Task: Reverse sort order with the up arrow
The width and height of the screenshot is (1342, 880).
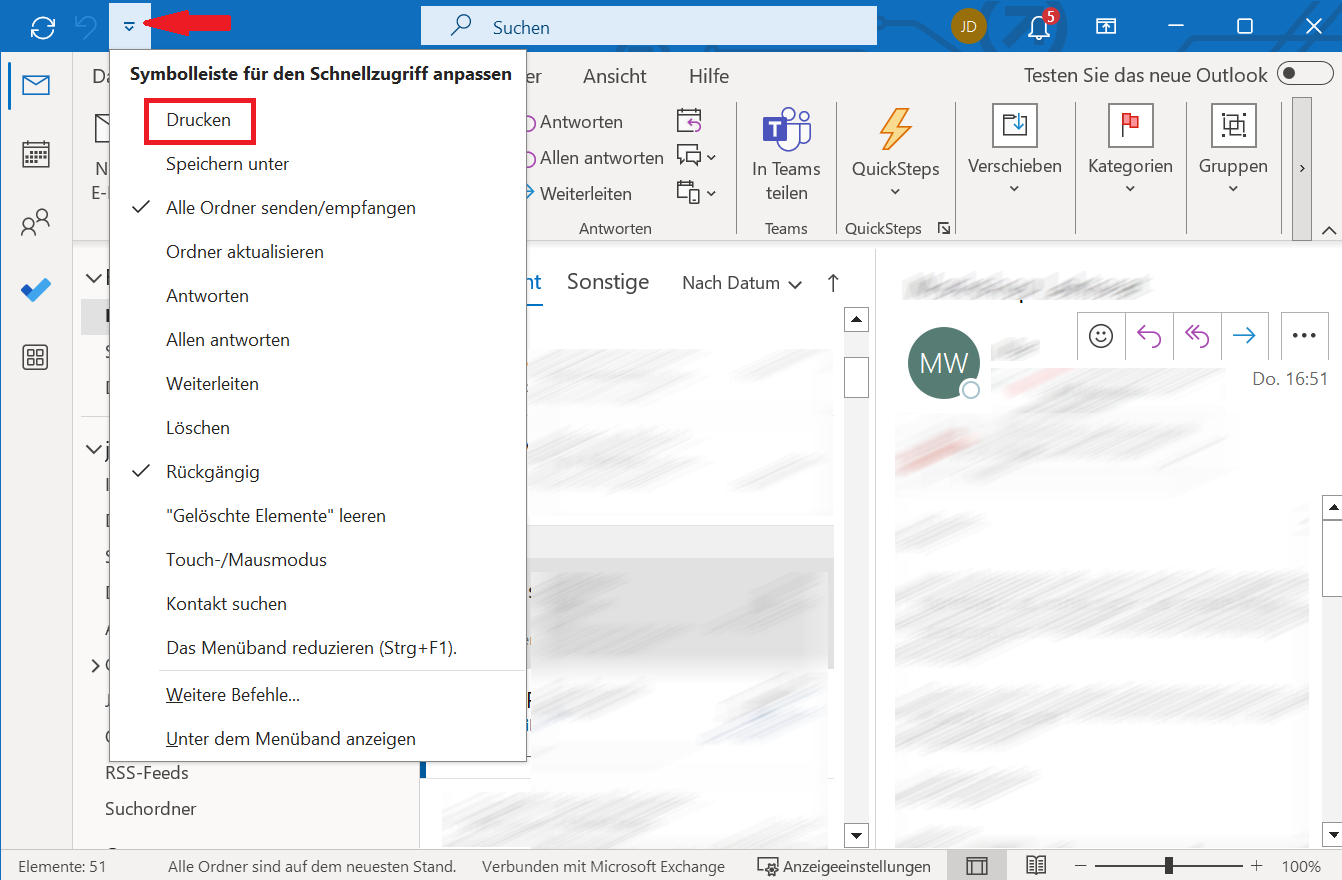Action: coord(833,283)
